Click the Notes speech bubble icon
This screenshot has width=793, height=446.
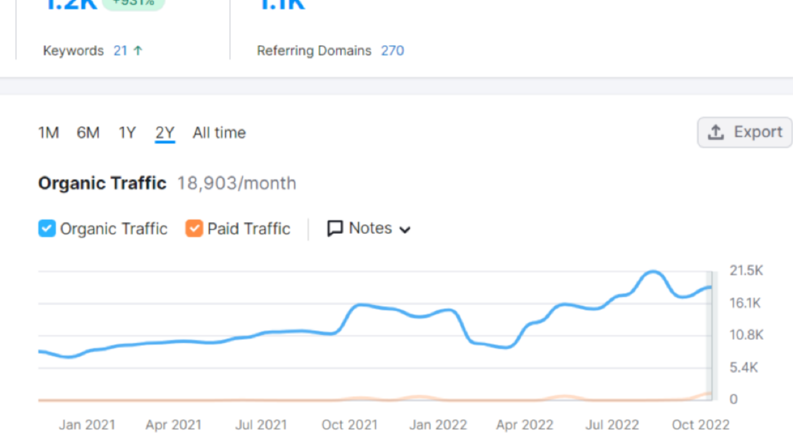335,229
